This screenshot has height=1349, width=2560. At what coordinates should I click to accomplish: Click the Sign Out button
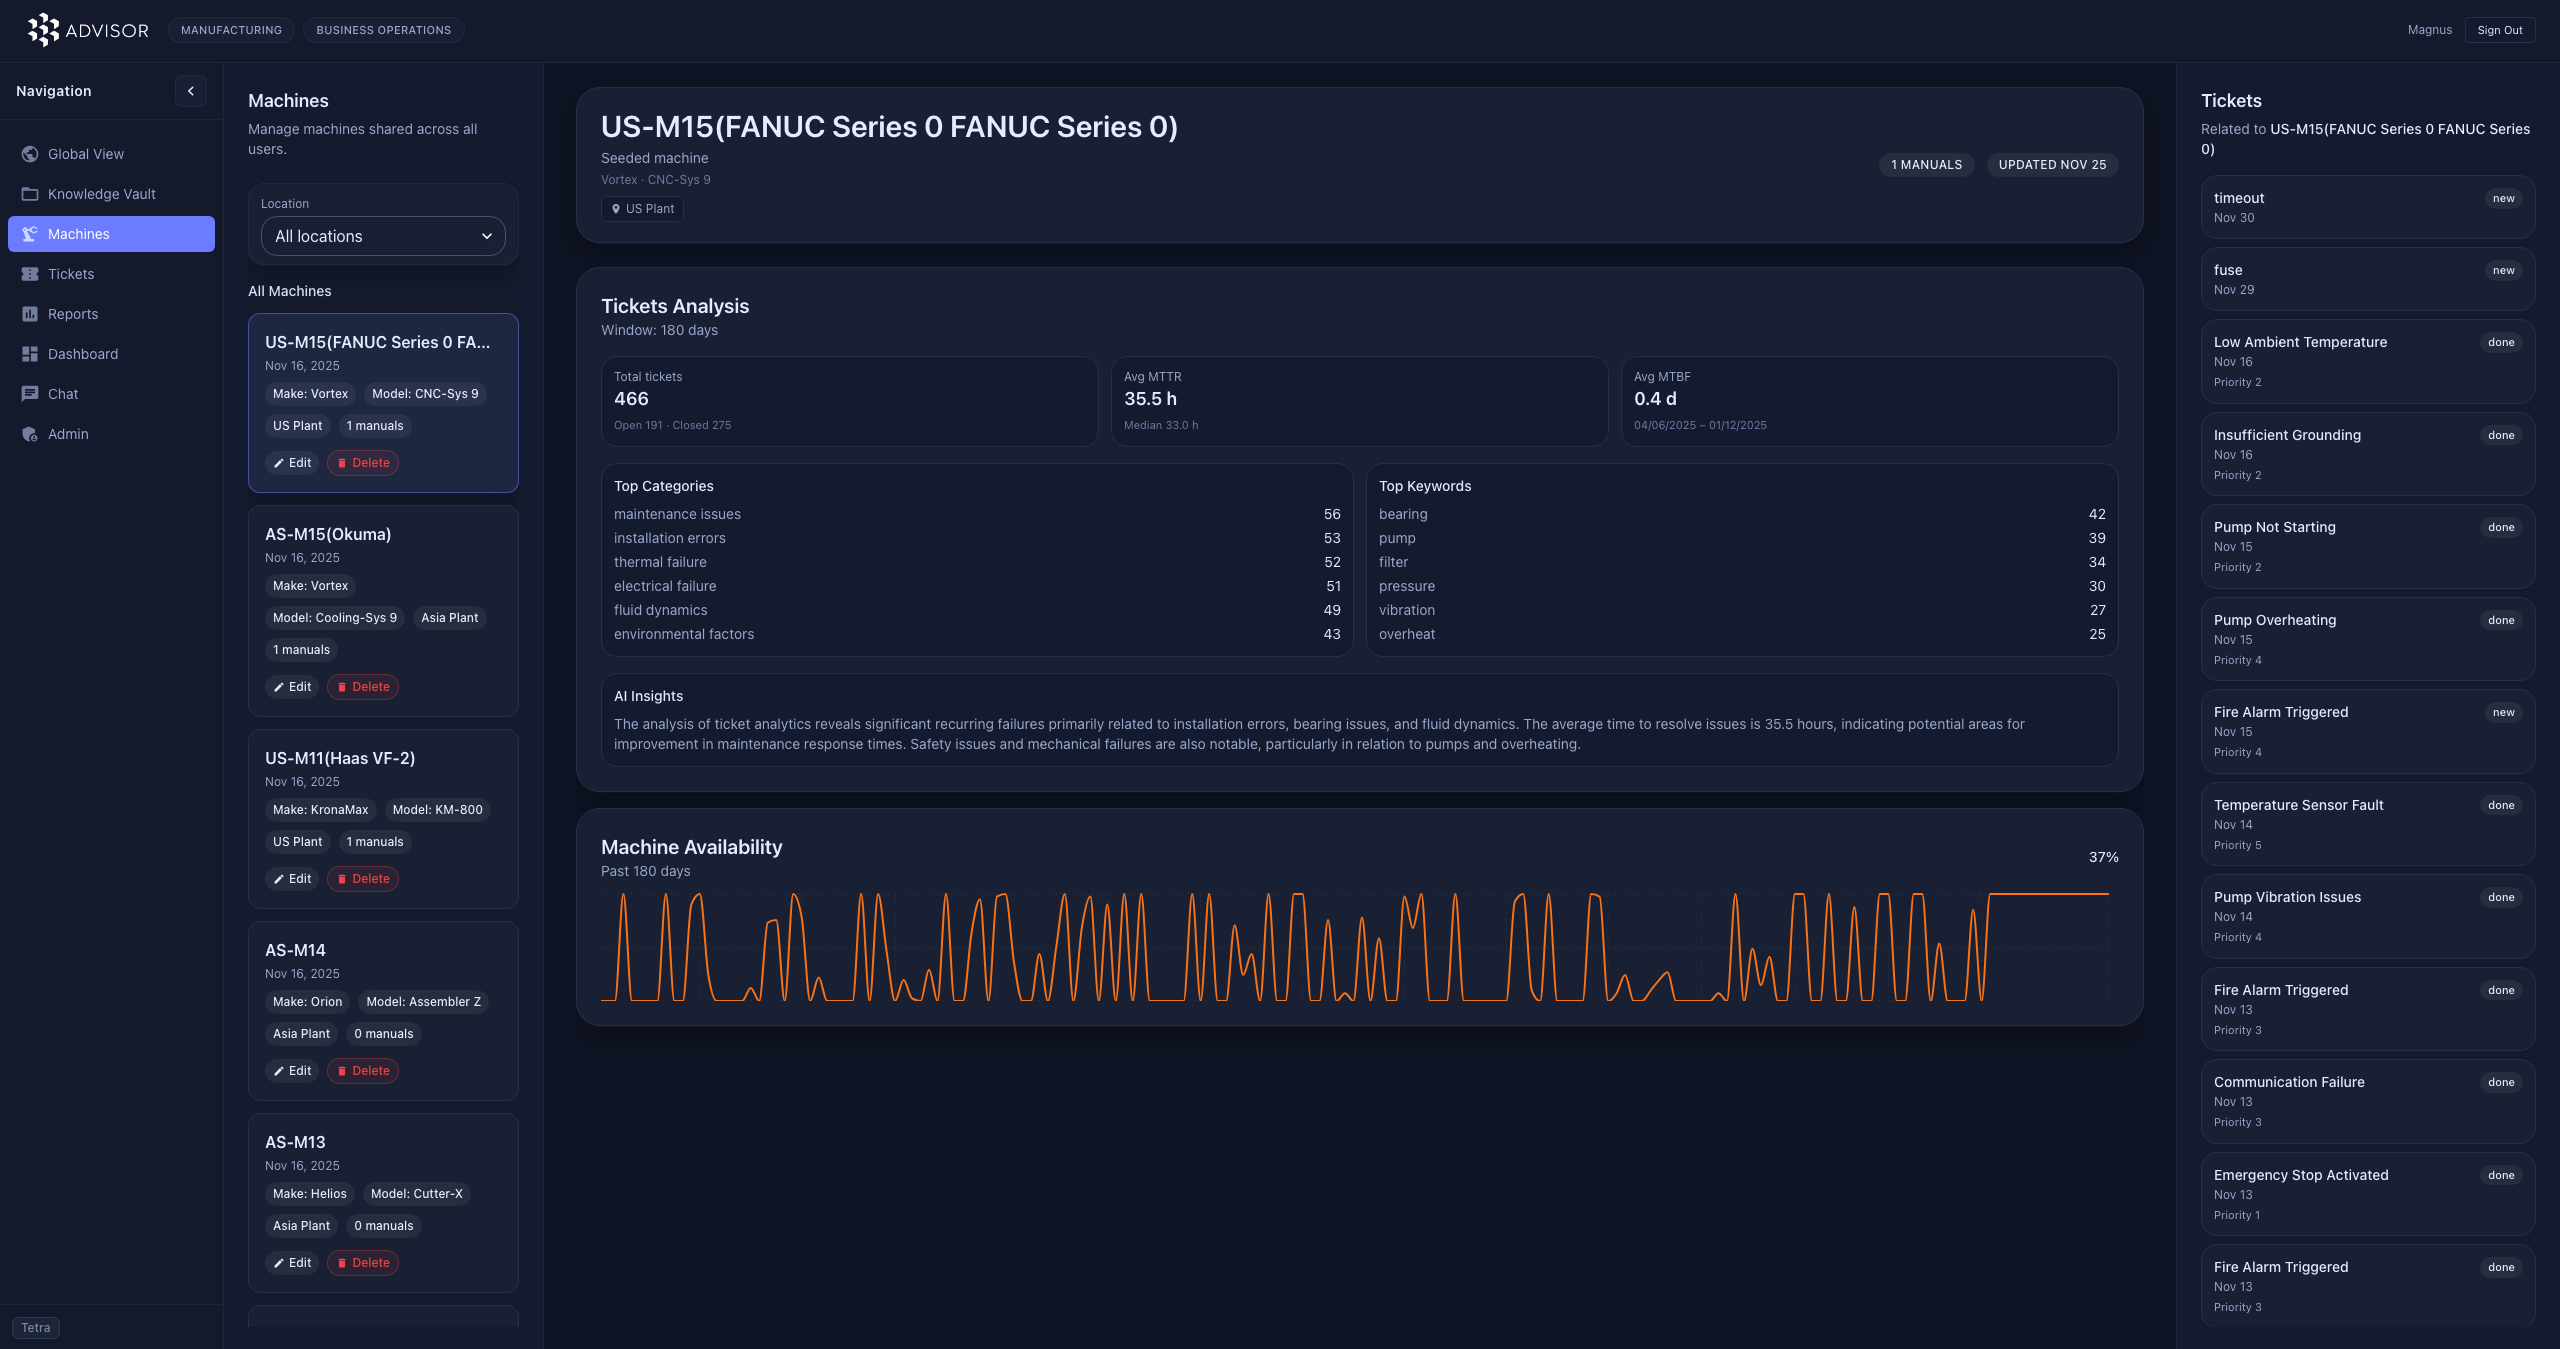point(2499,30)
